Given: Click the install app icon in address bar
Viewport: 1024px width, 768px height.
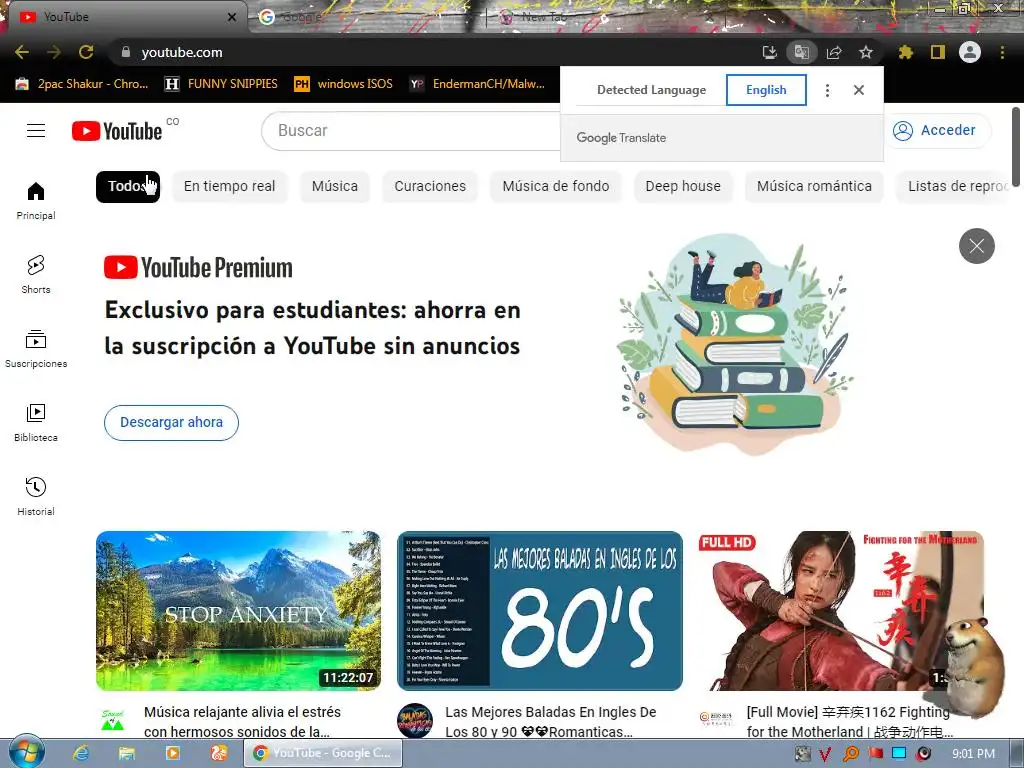Looking at the screenshot, I should point(770,52).
